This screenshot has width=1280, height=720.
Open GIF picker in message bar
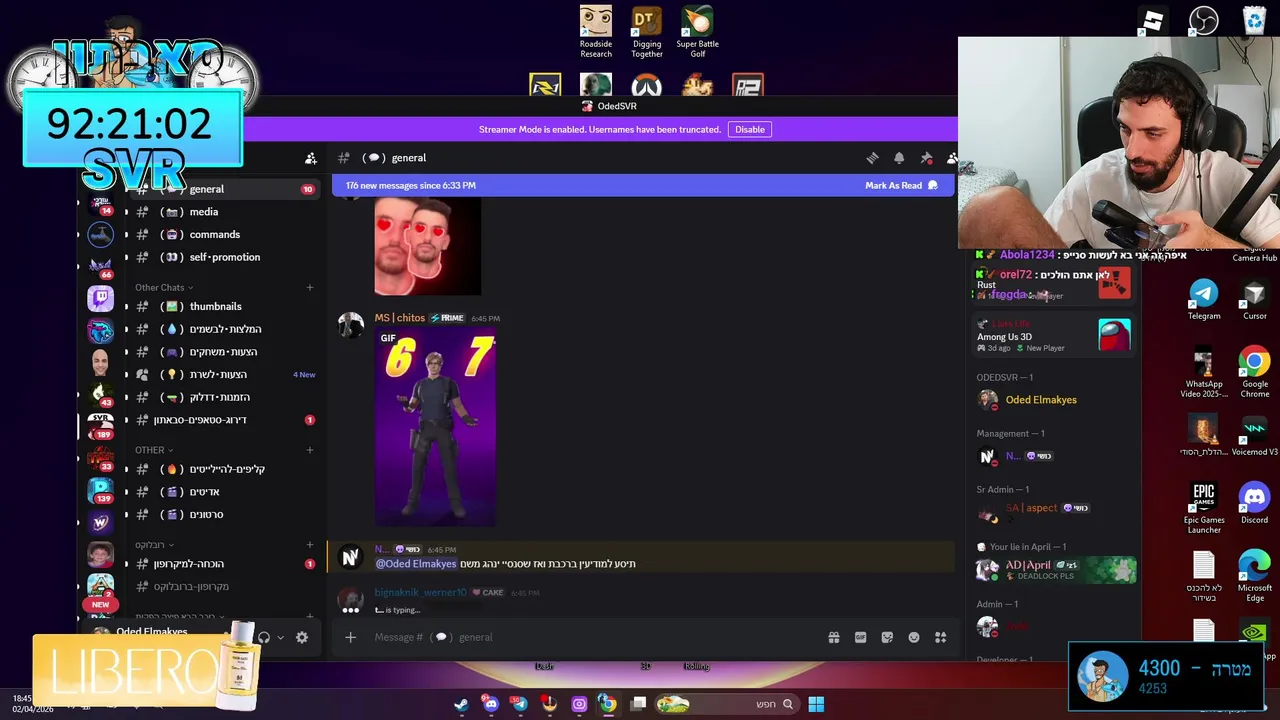pyautogui.click(x=860, y=637)
